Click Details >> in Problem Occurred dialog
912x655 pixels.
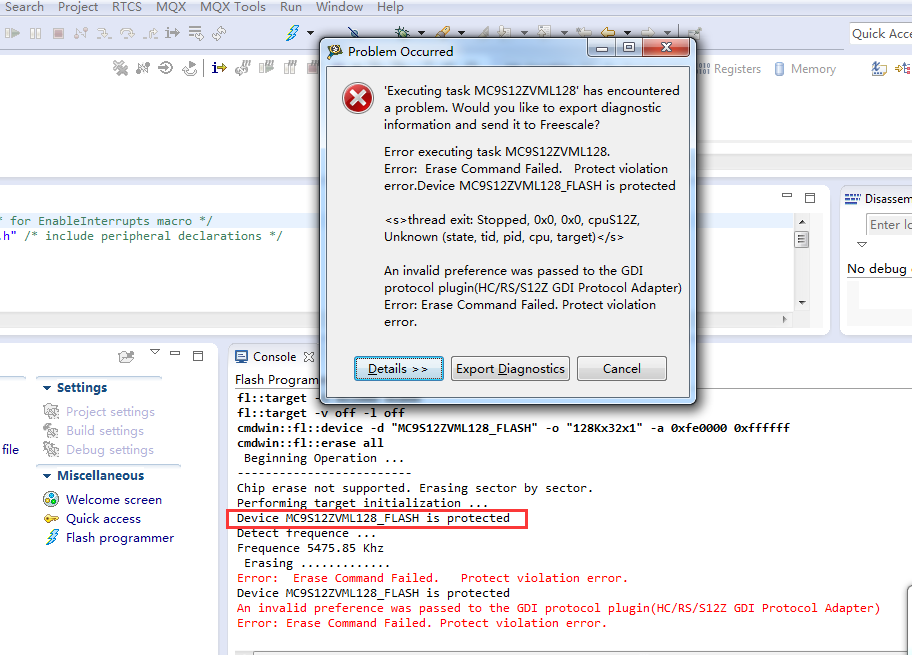pos(398,369)
